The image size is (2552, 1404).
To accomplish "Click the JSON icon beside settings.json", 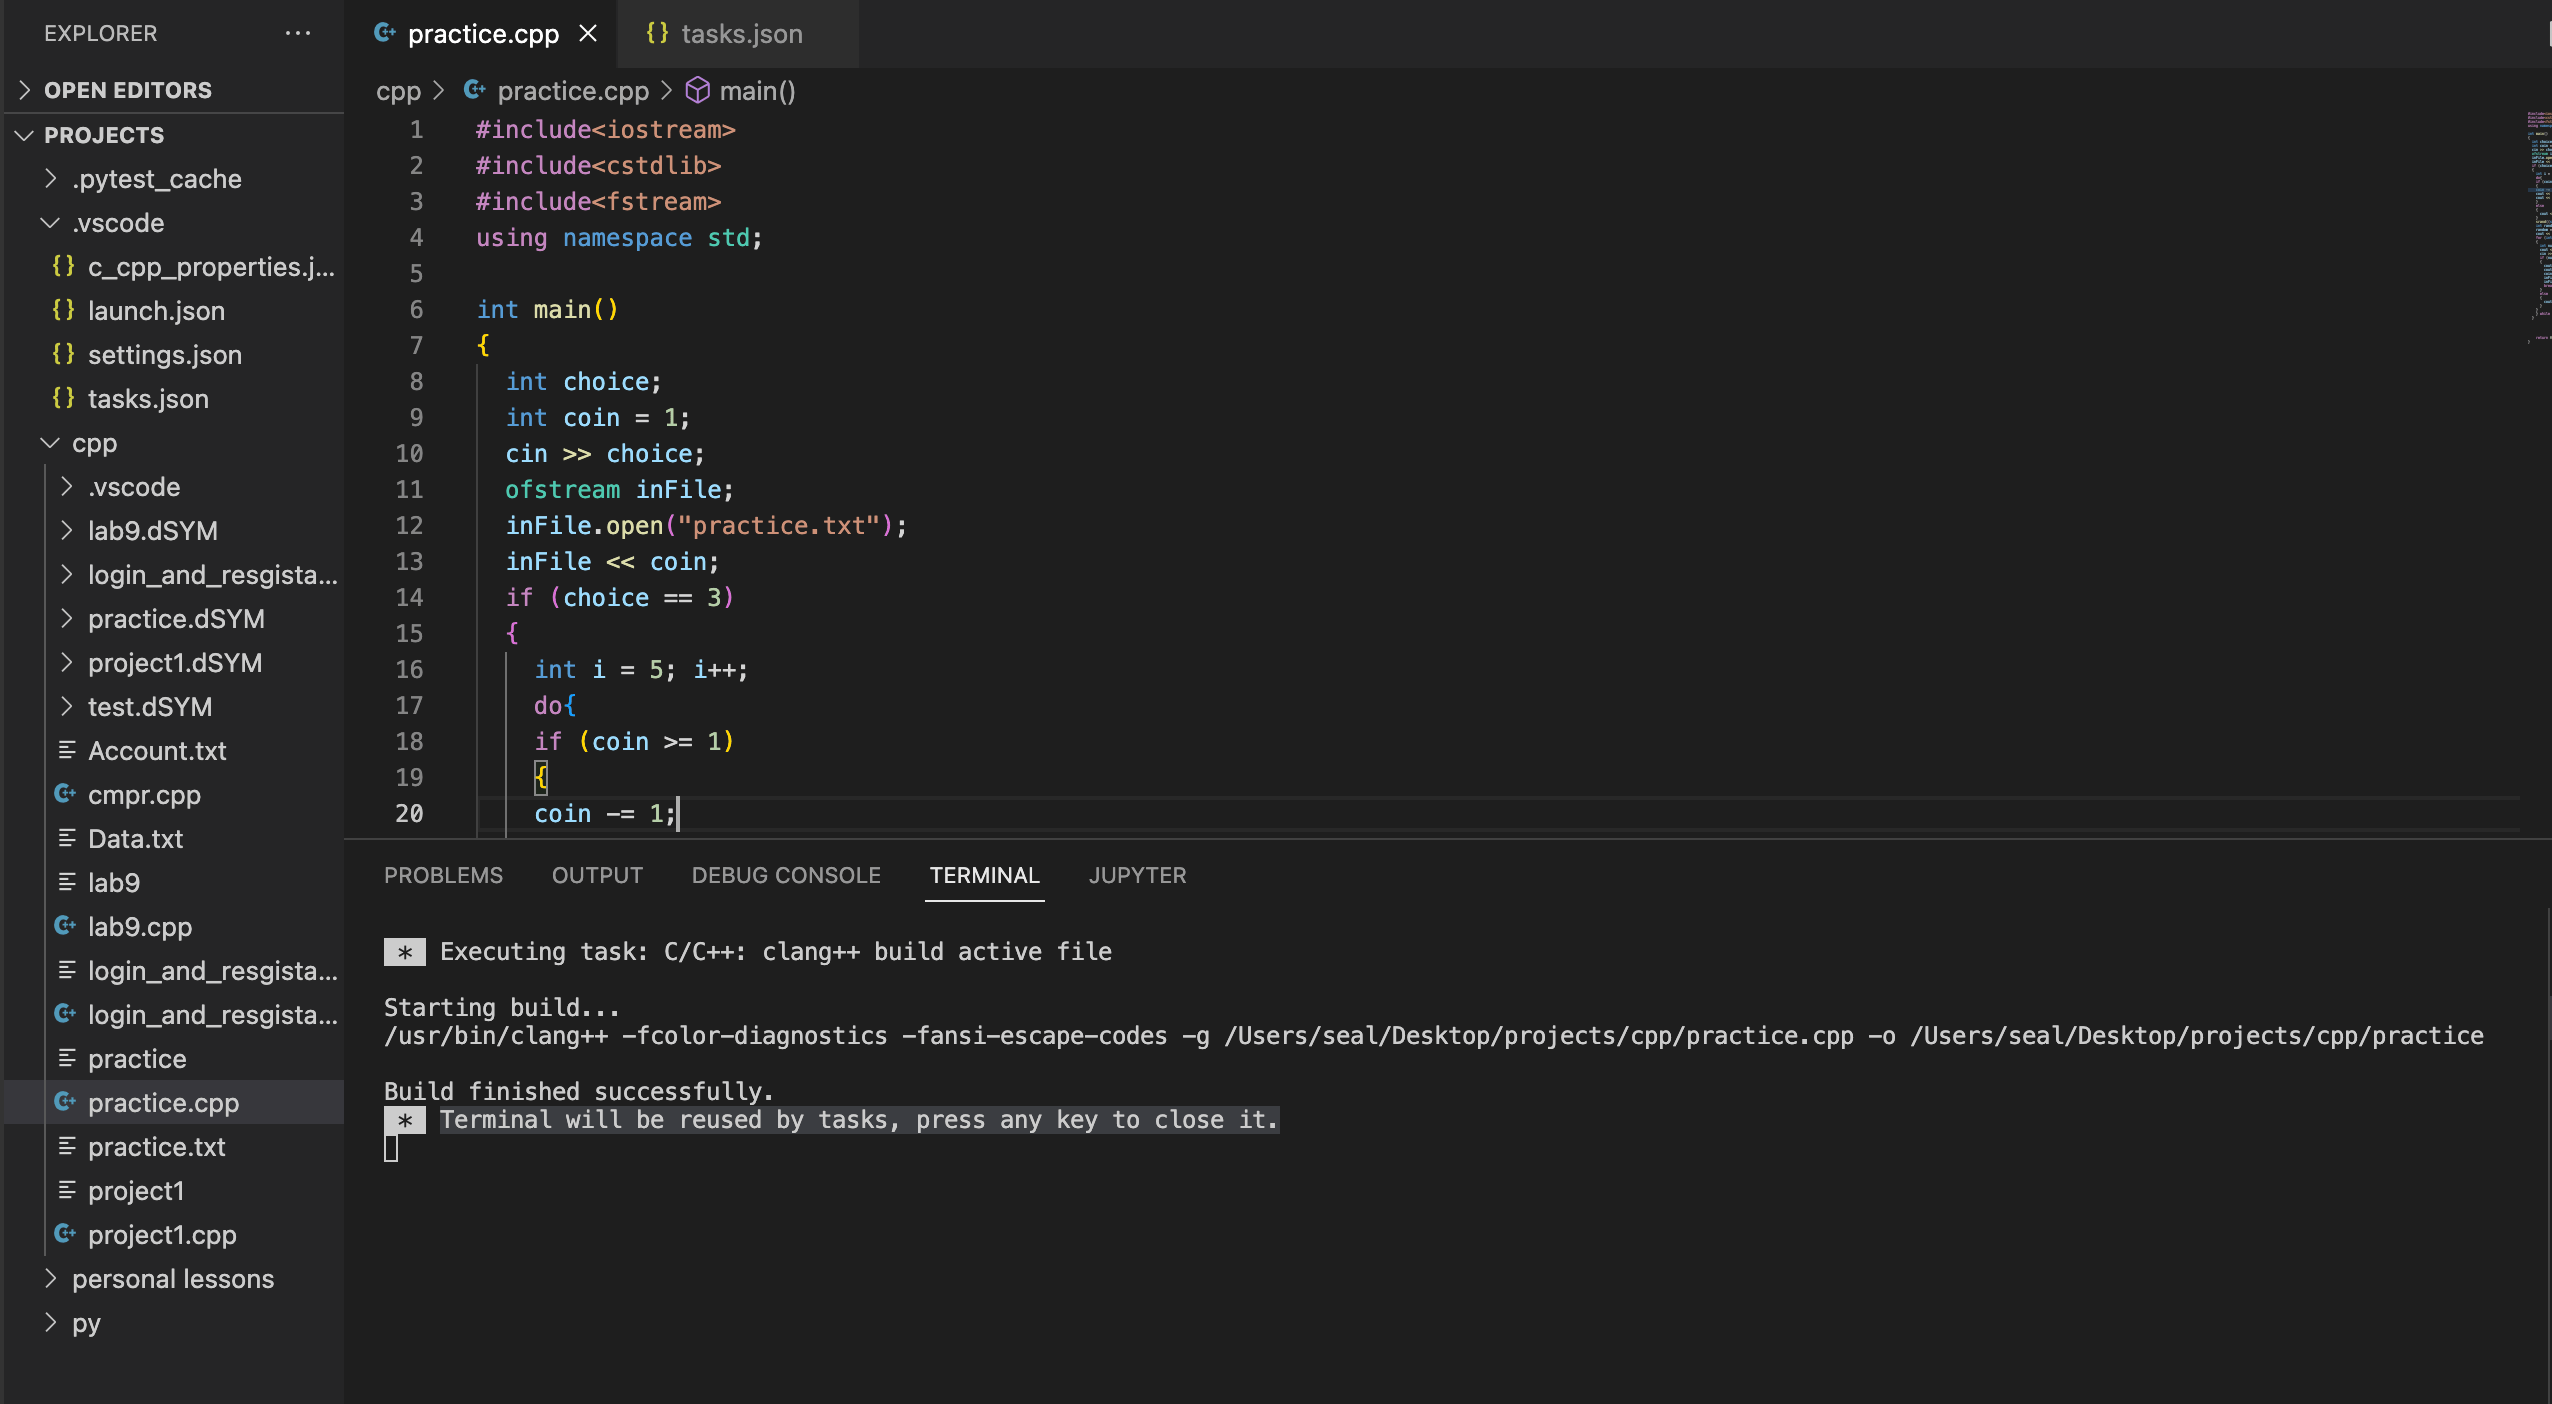I will click(63, 354).
